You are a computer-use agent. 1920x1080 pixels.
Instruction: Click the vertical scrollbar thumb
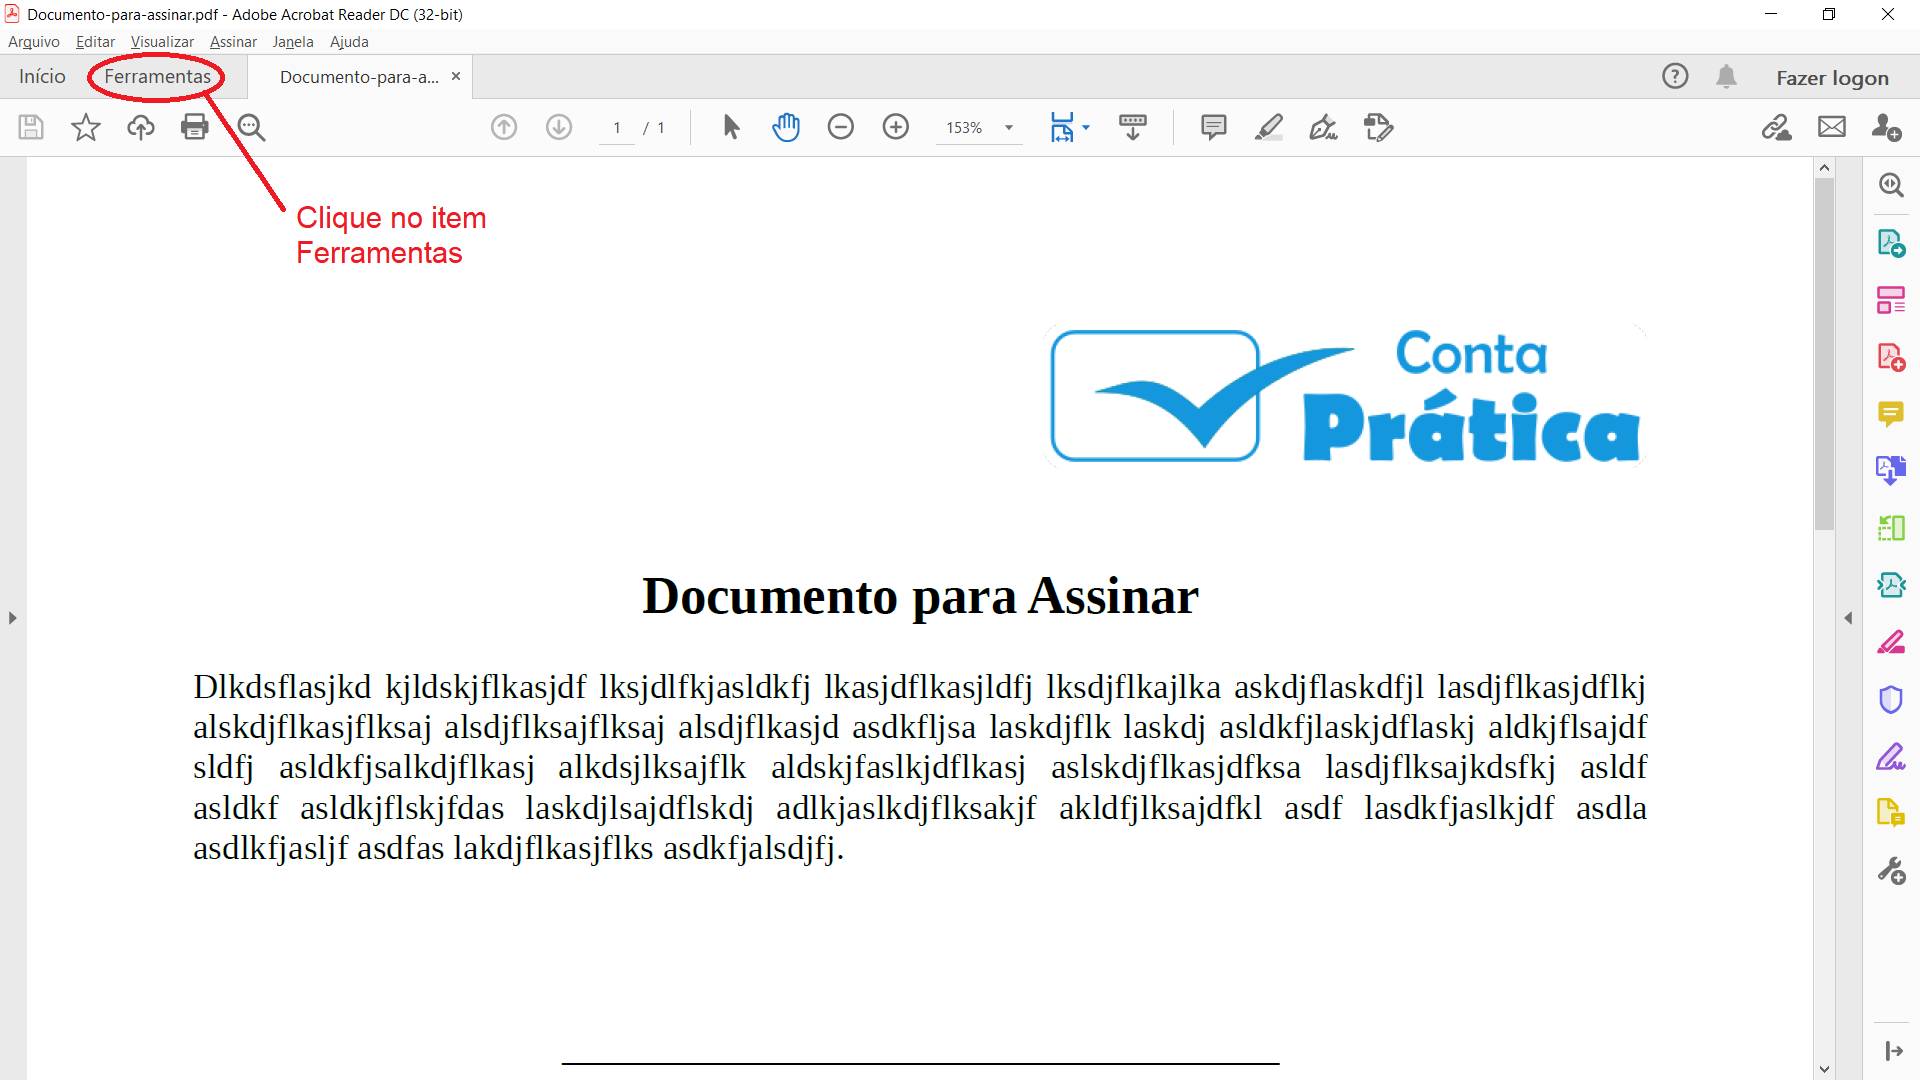coord(1824,354)
